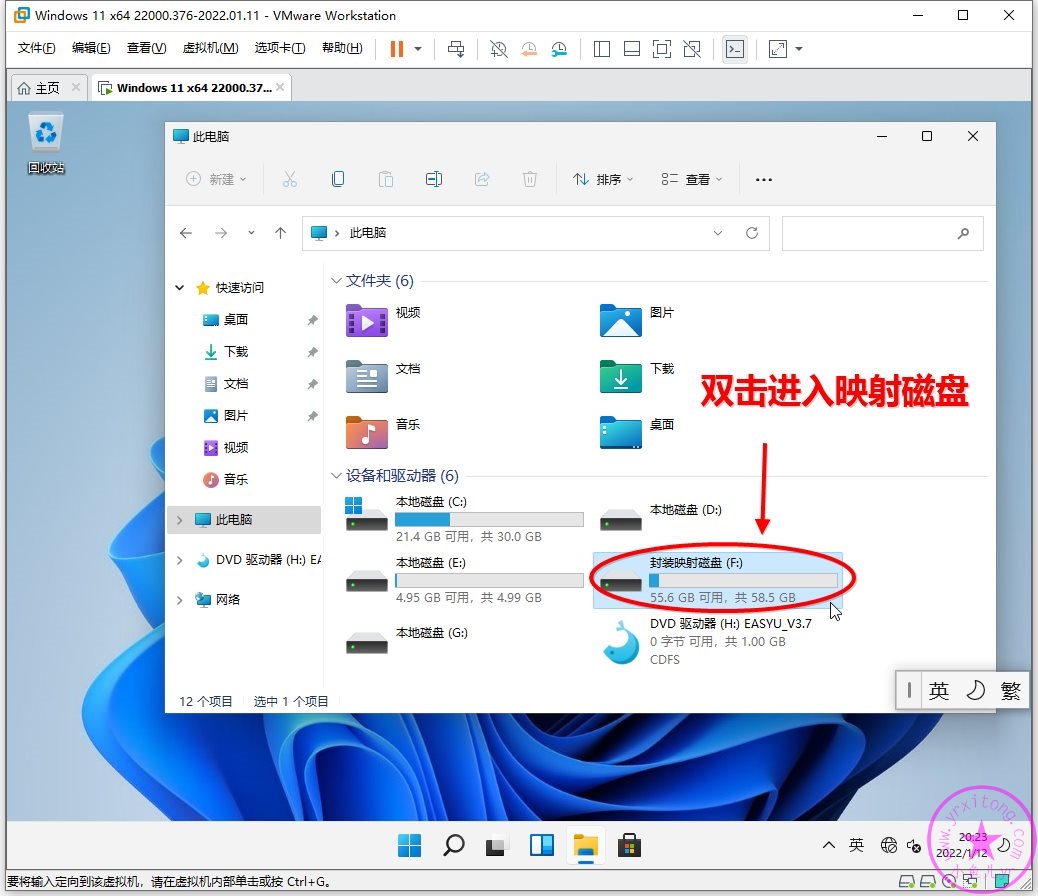Collapse the 文件夹 (6) group
Screen dimensions: 1038x896
(x=336, y=281)
